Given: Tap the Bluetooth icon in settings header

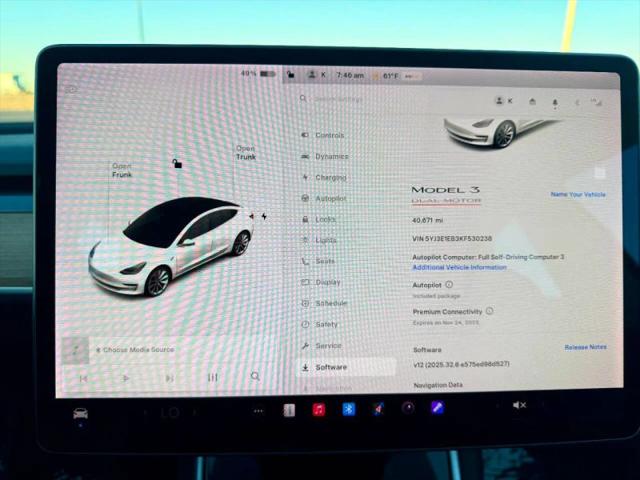Looking at the screenshot, I should click(x=577, y=103).
